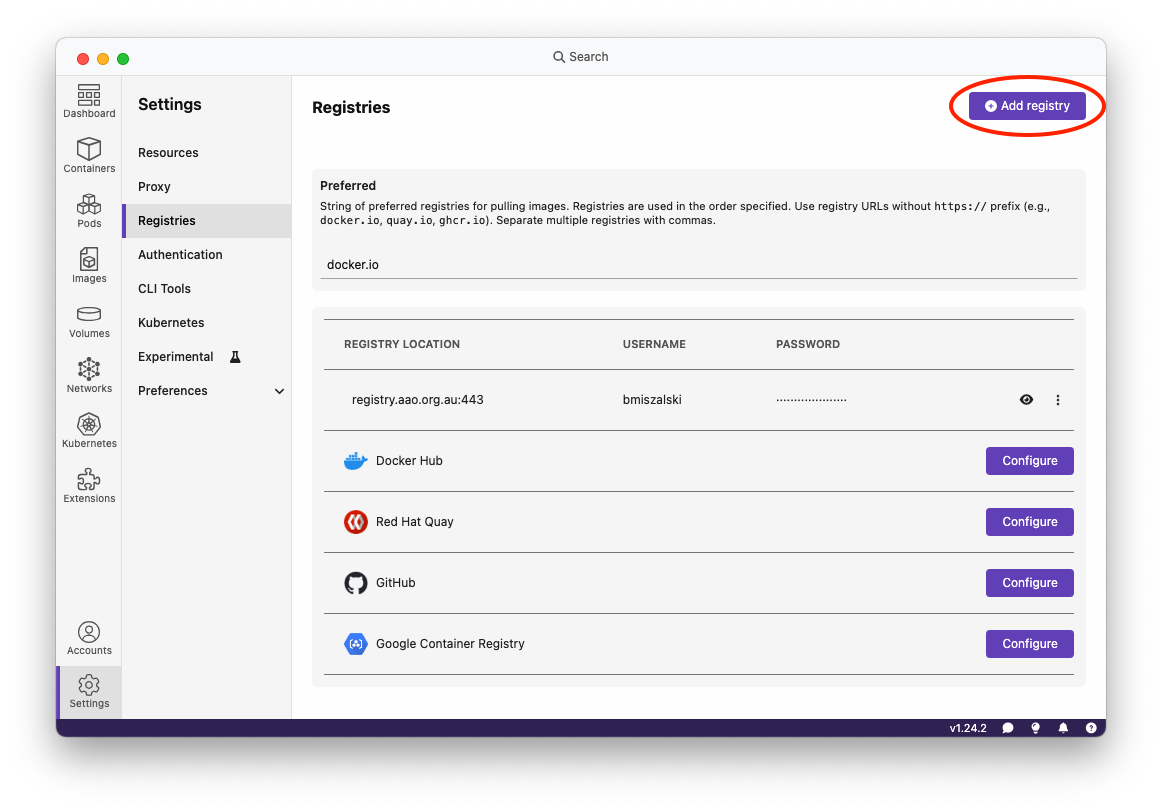
Task: Navigate to the Images page
Action: coord(89,265)
